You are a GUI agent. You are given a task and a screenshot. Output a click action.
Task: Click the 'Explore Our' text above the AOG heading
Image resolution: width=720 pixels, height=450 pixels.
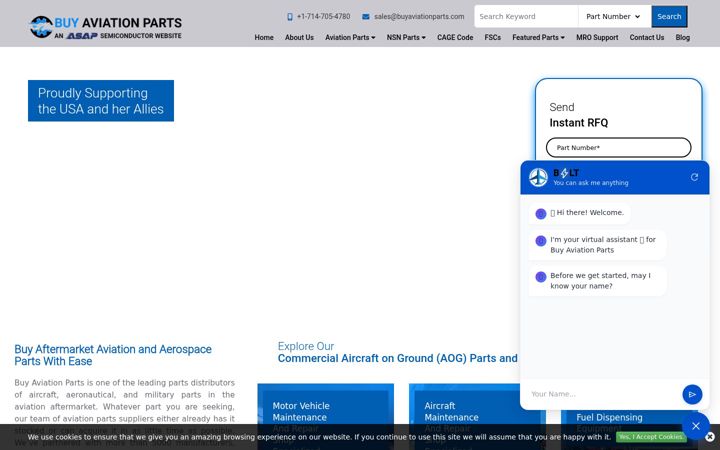306,346
